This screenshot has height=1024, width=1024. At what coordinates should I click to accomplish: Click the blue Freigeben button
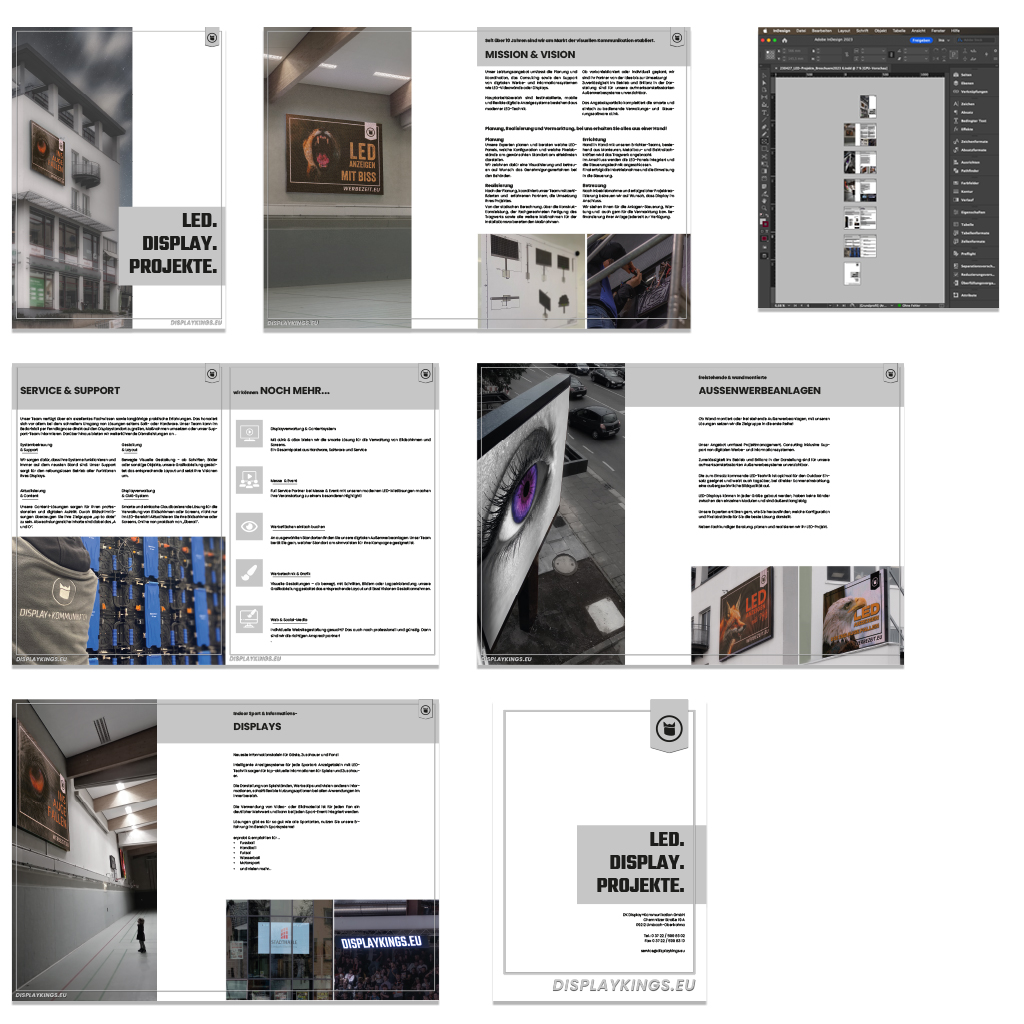tap(921, 40)
